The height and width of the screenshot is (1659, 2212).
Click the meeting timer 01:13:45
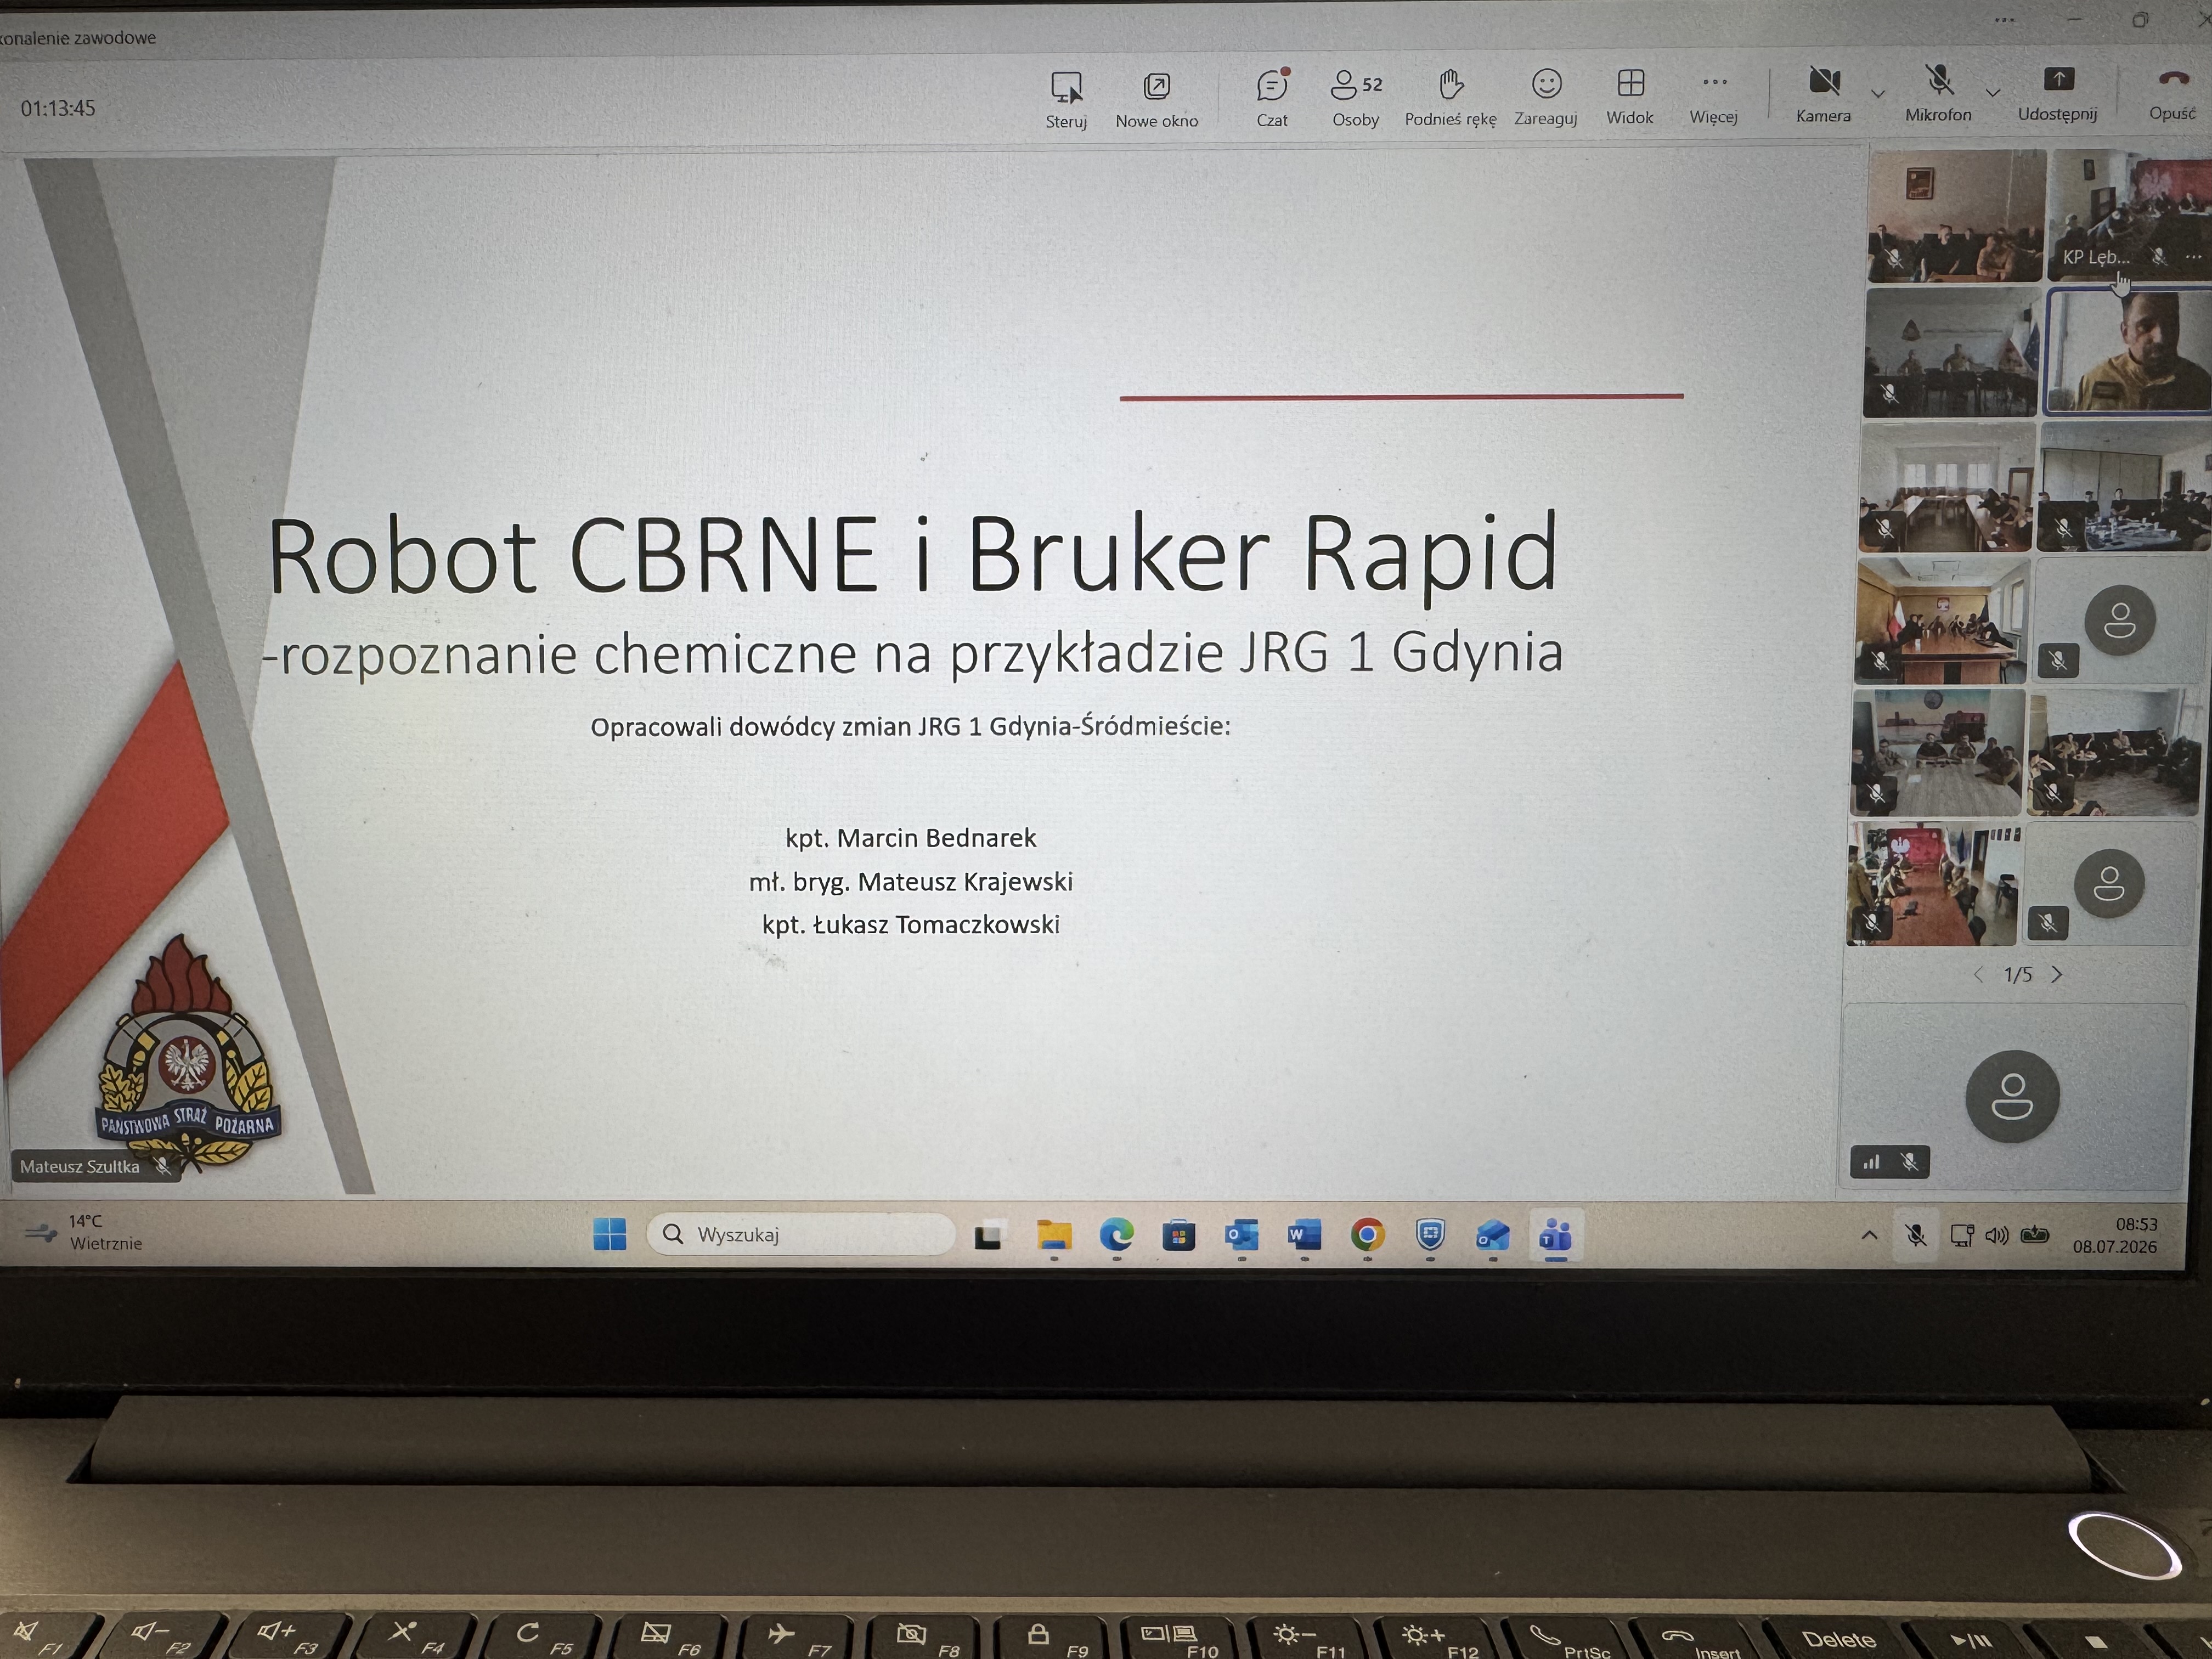pos(58,108)
